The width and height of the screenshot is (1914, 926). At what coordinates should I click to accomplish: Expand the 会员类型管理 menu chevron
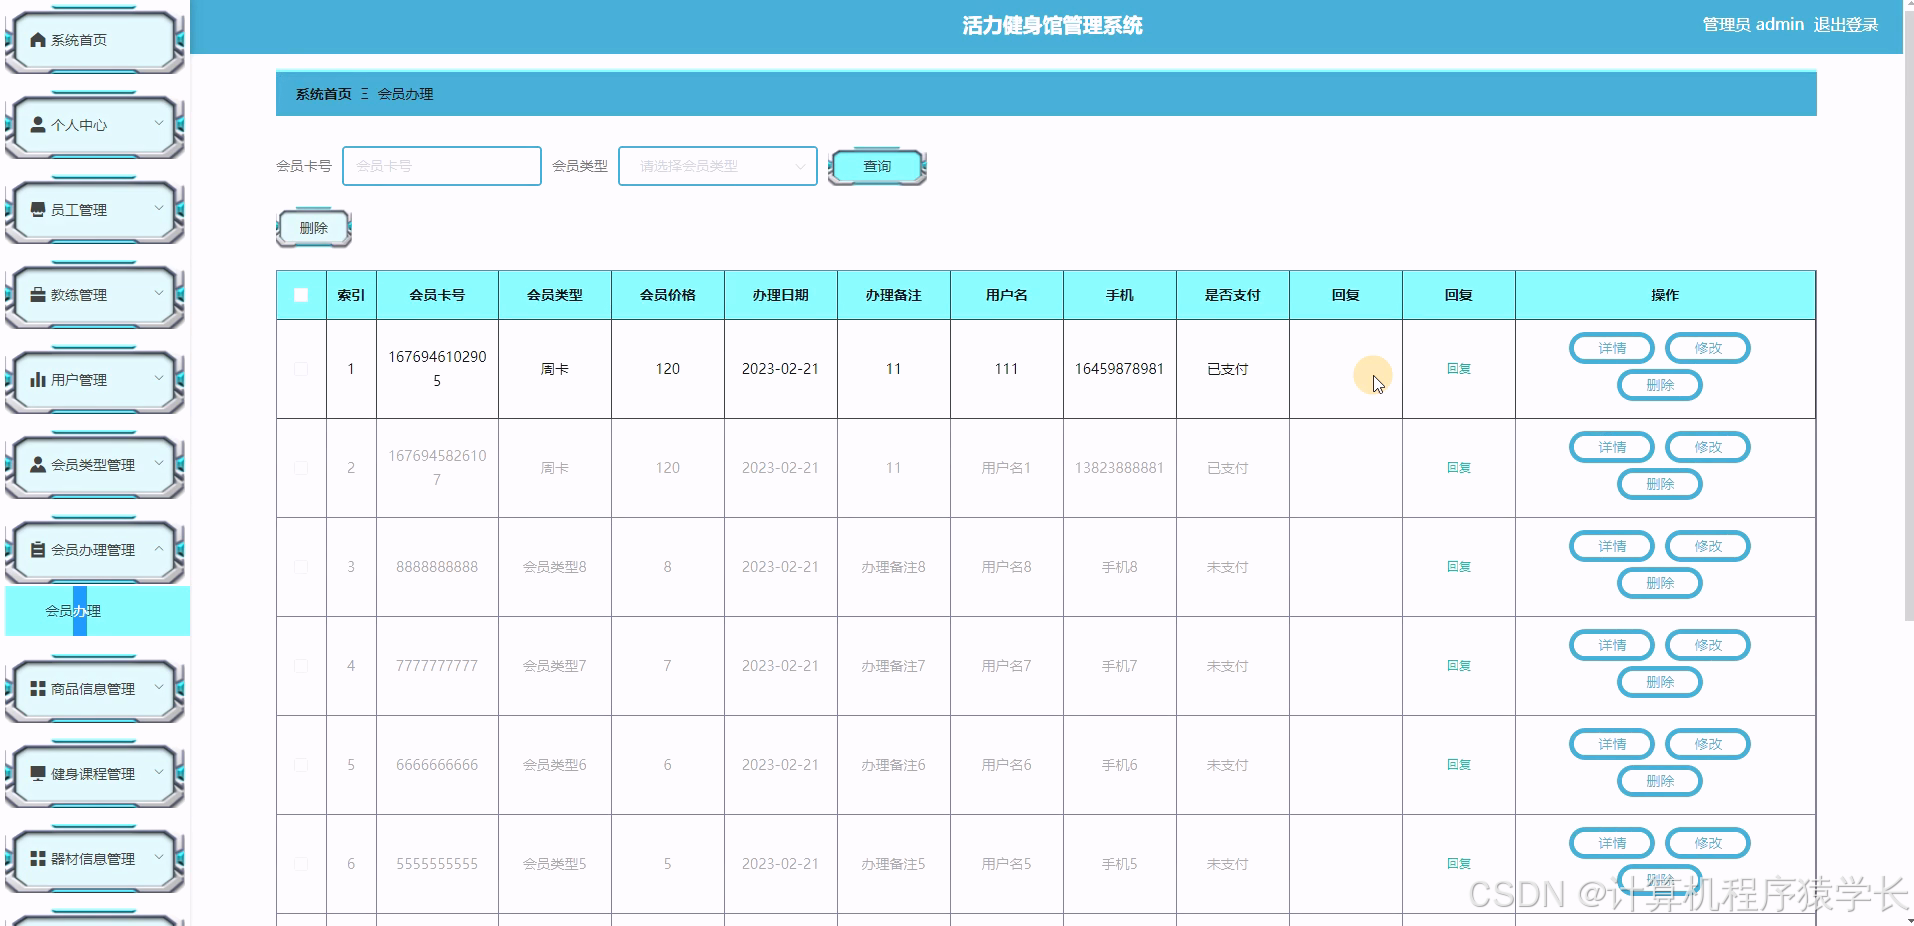tap(159, 464)
